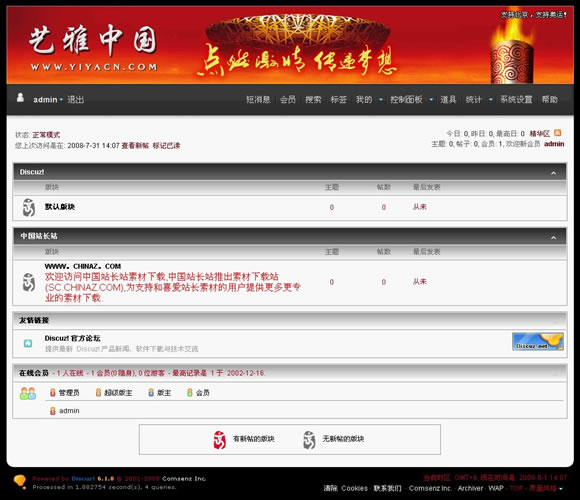Click the 中国站长站 category title

pyautogui.click(x=38, y=236)
